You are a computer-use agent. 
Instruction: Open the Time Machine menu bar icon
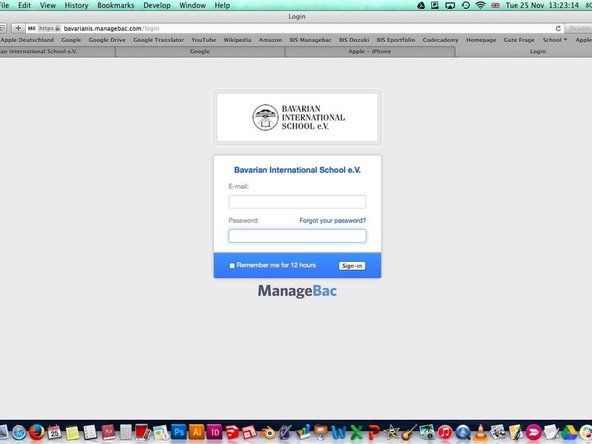point(466,5)
